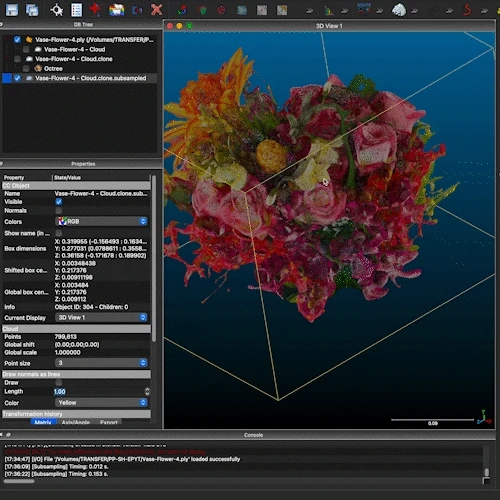Click the Length value field
The height and width of the screenshot is (500, 500).
coord(99,392)
